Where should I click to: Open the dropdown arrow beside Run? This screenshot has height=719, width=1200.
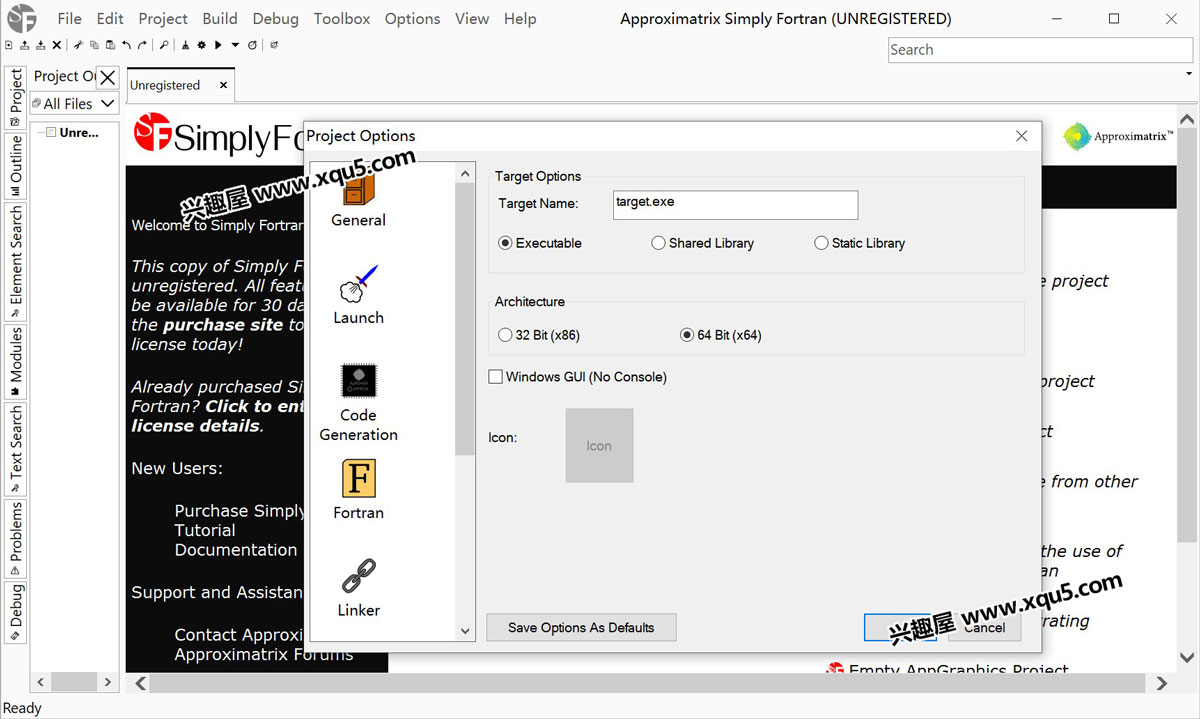pyautogui.click(x=235, y=45)
